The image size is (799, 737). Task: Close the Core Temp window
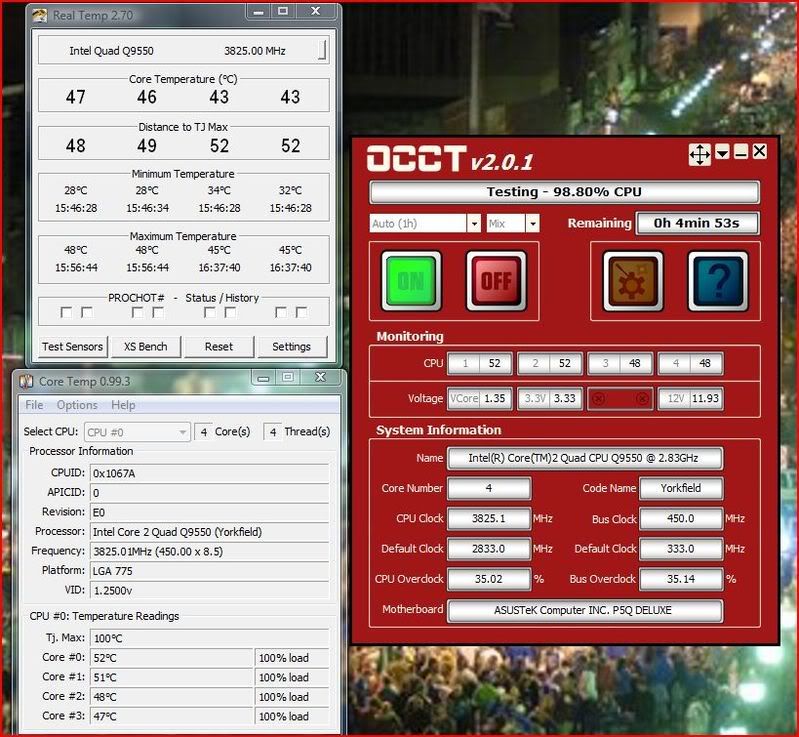coord(320,377)
